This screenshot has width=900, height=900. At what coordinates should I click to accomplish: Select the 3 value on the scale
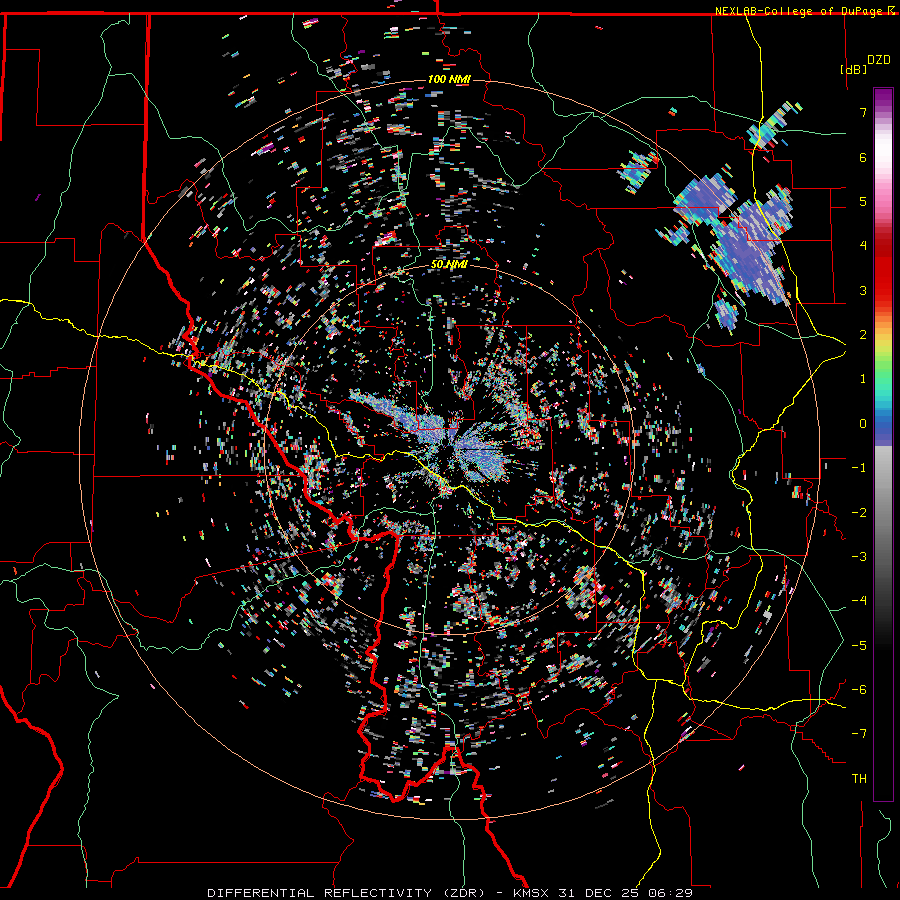[863, 290]
